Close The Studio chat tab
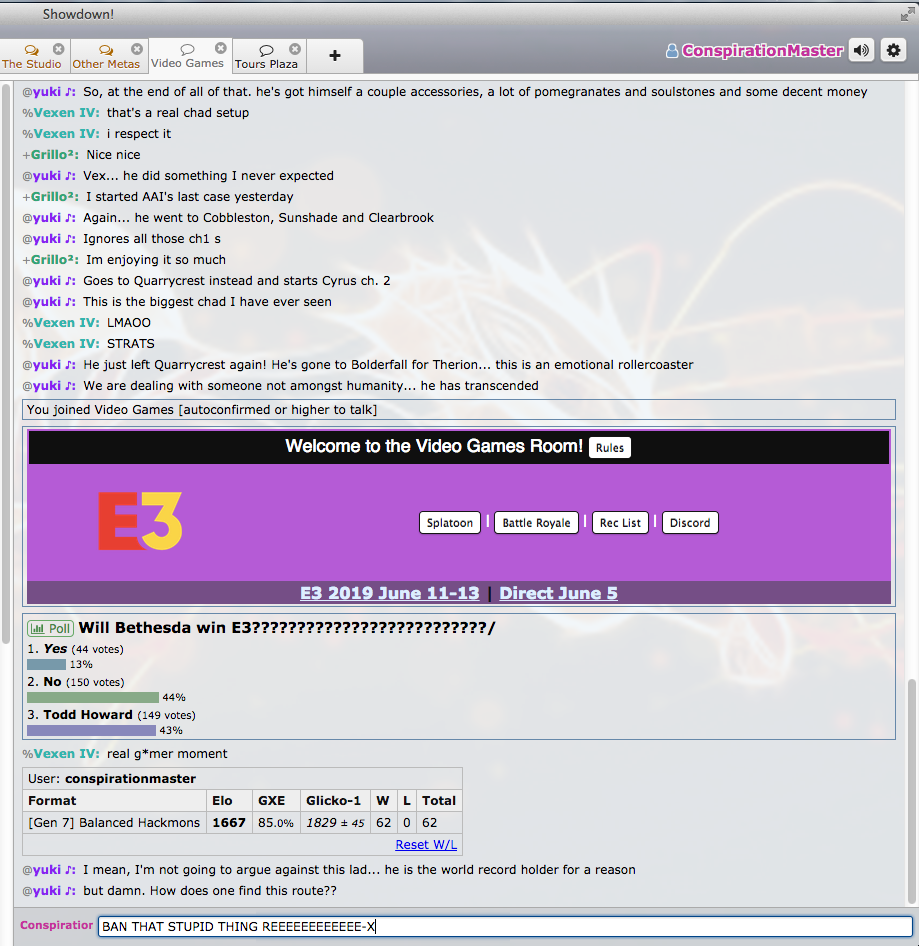 (x=59, y=49)
